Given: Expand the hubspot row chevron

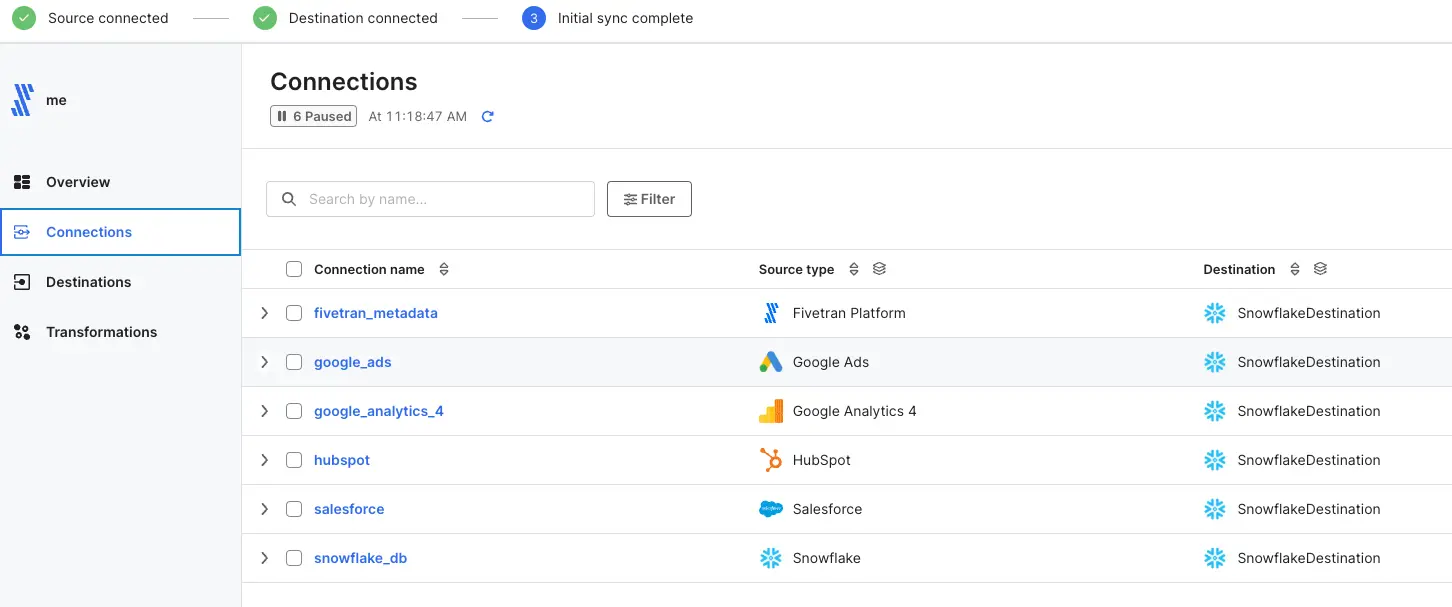Looking at the screenshot, I should (x=265, y=460).
